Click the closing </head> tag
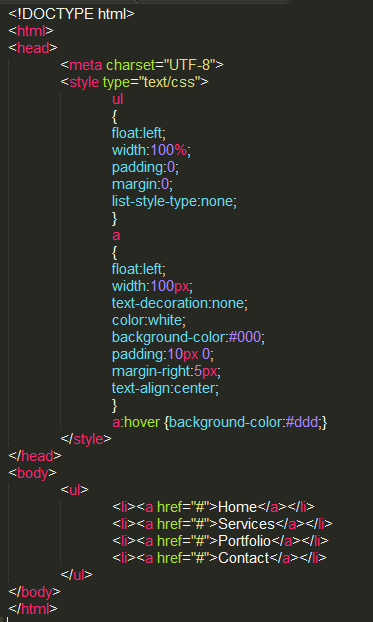Screen dimensions: 373x622 35,456
